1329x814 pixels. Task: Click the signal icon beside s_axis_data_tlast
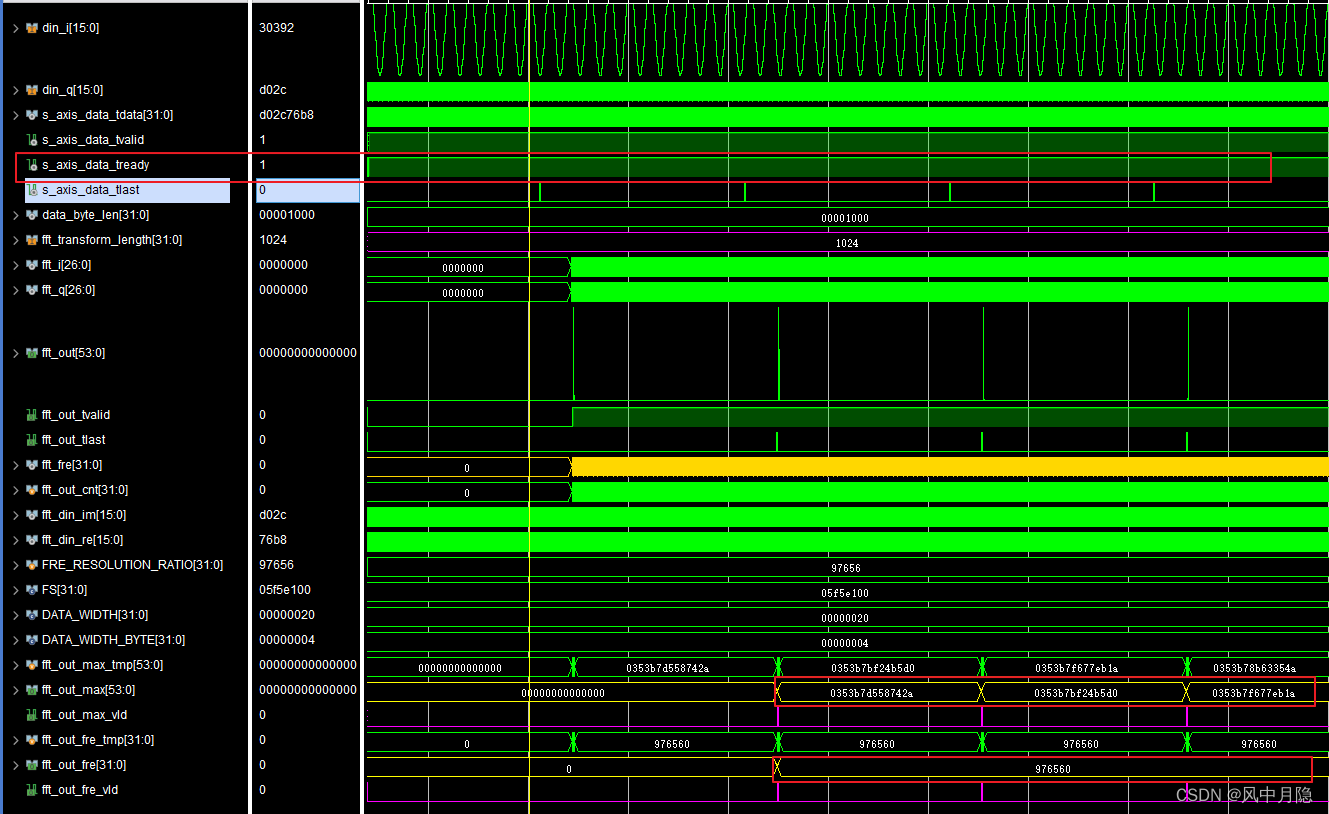tap(32, 190)
